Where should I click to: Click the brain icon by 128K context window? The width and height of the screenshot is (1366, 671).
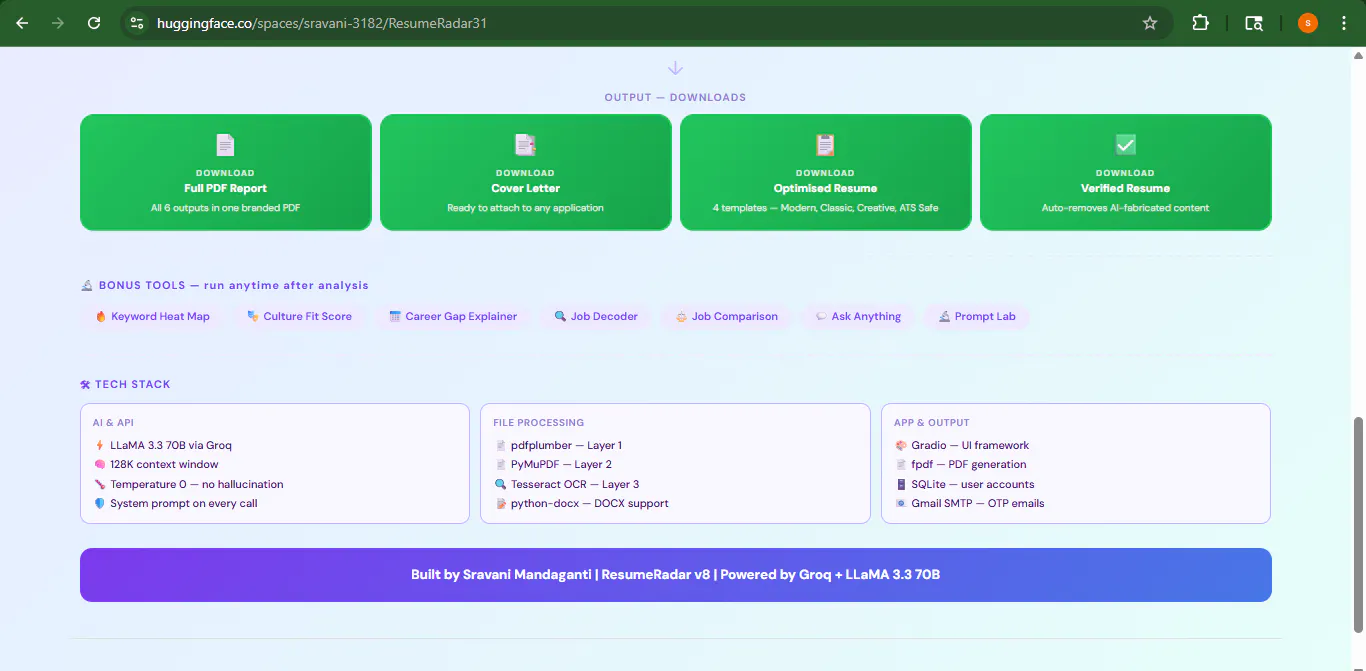(x=100, y=464)
